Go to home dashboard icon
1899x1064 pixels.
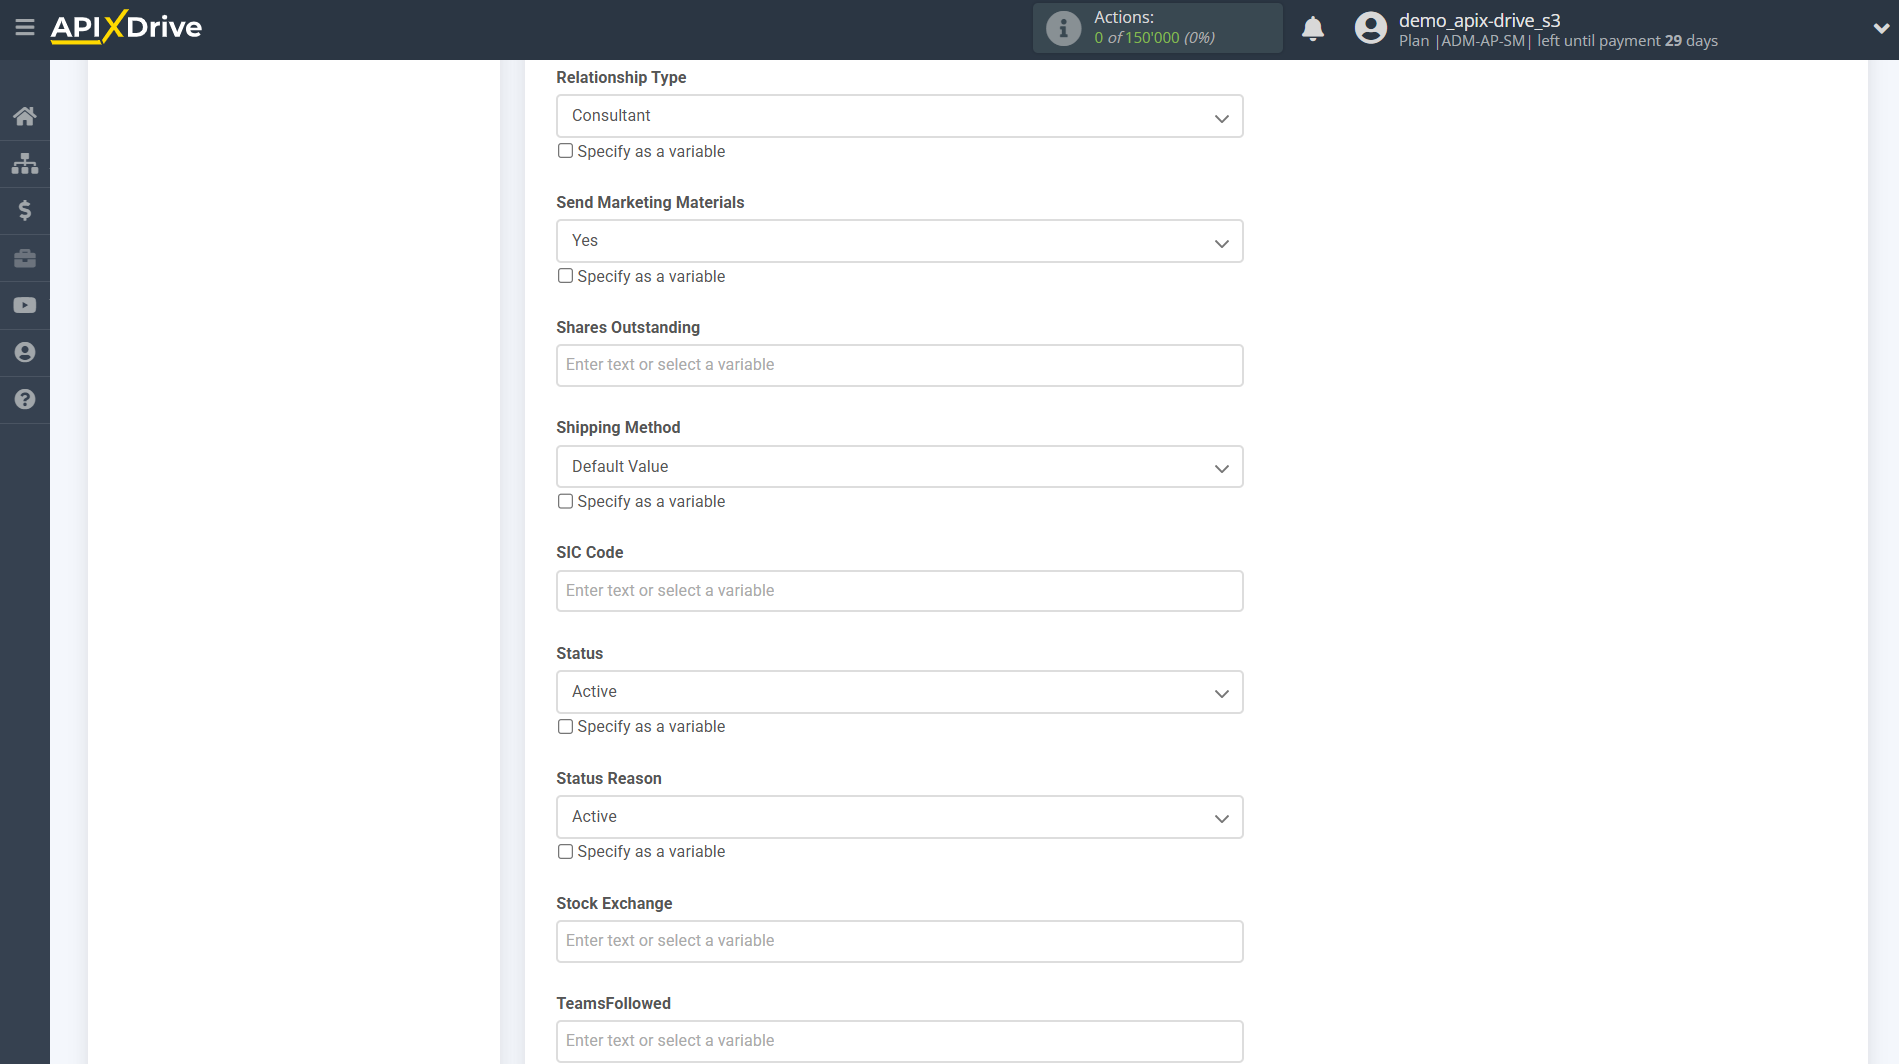[x=25, y=116]
